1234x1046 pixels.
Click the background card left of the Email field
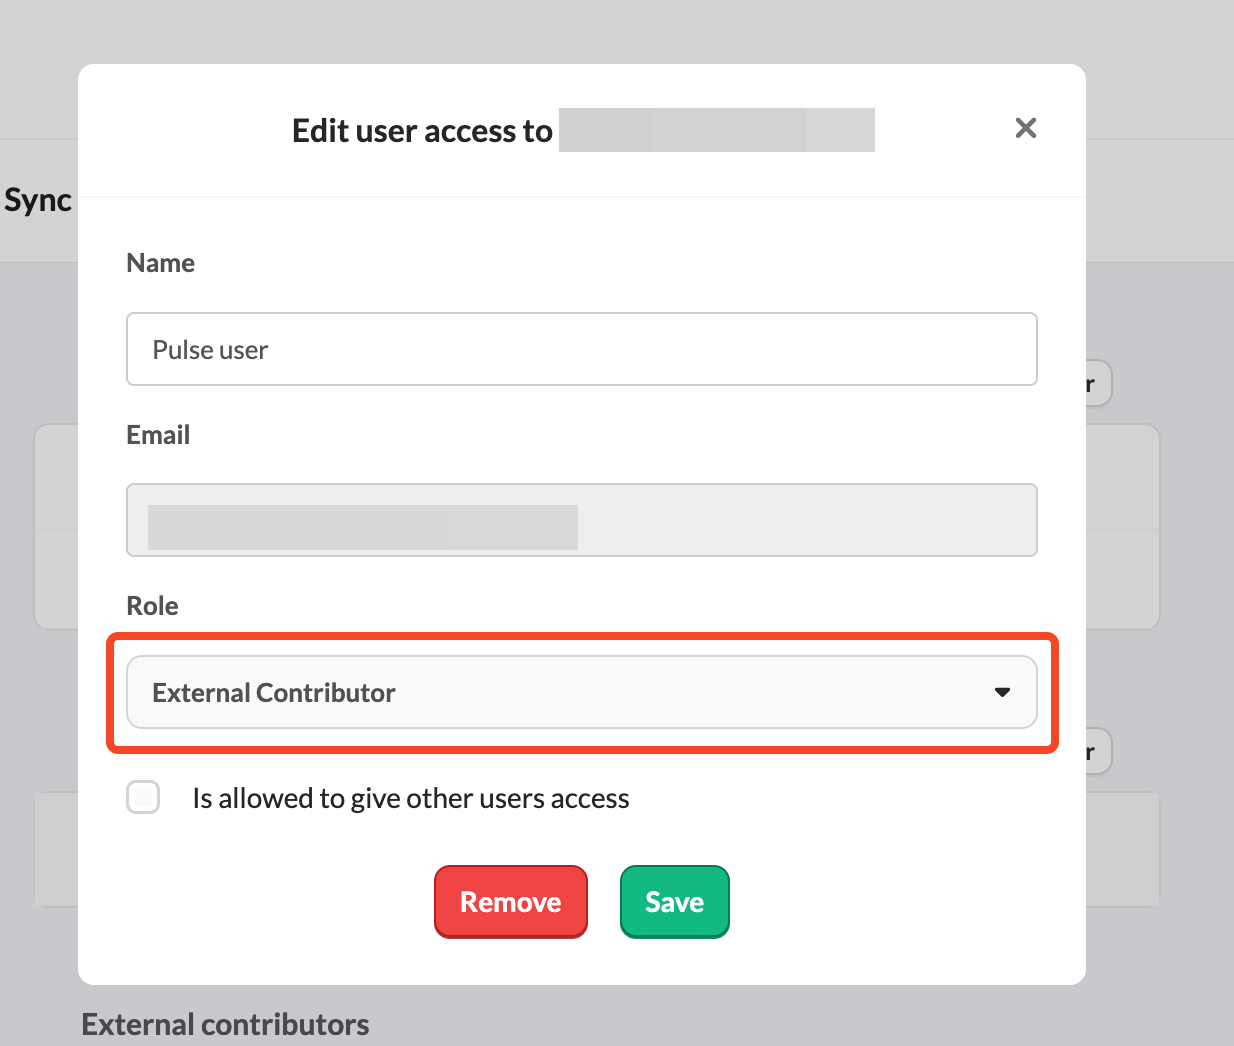pyautogui.click(x=56, y=480)
